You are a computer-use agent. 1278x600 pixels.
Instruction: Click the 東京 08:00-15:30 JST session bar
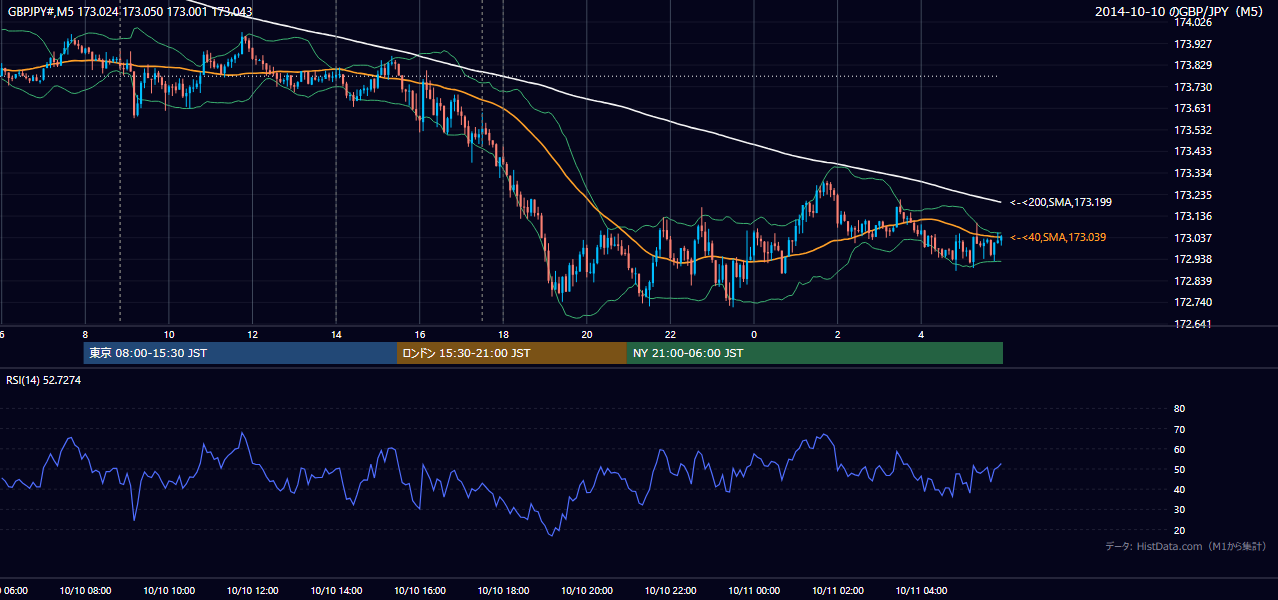click(241, 353)
